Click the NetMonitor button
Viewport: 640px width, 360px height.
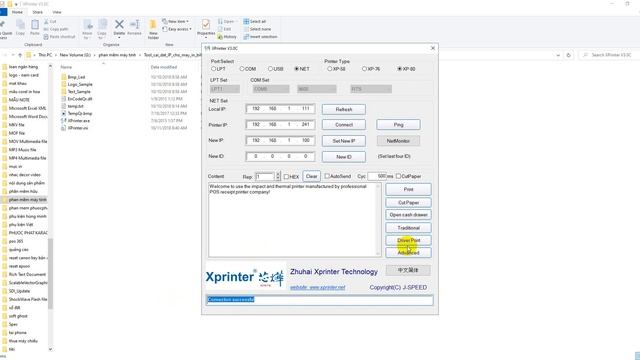398,141
